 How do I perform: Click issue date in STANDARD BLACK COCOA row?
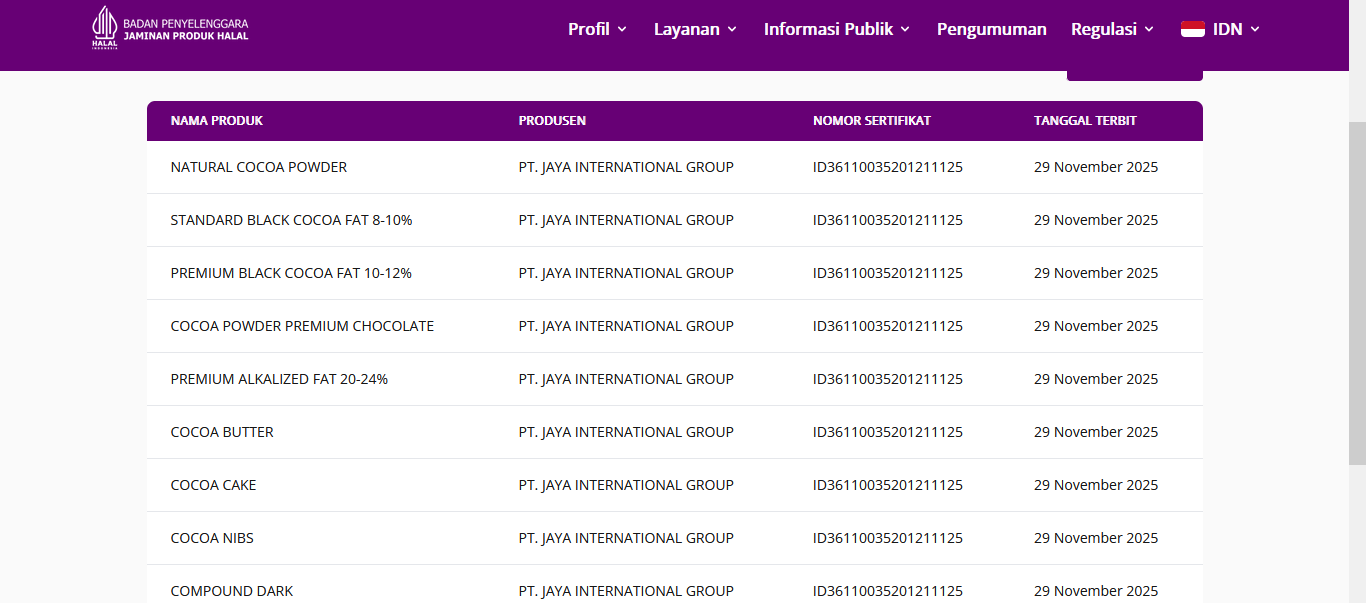tap(1096, 220)
